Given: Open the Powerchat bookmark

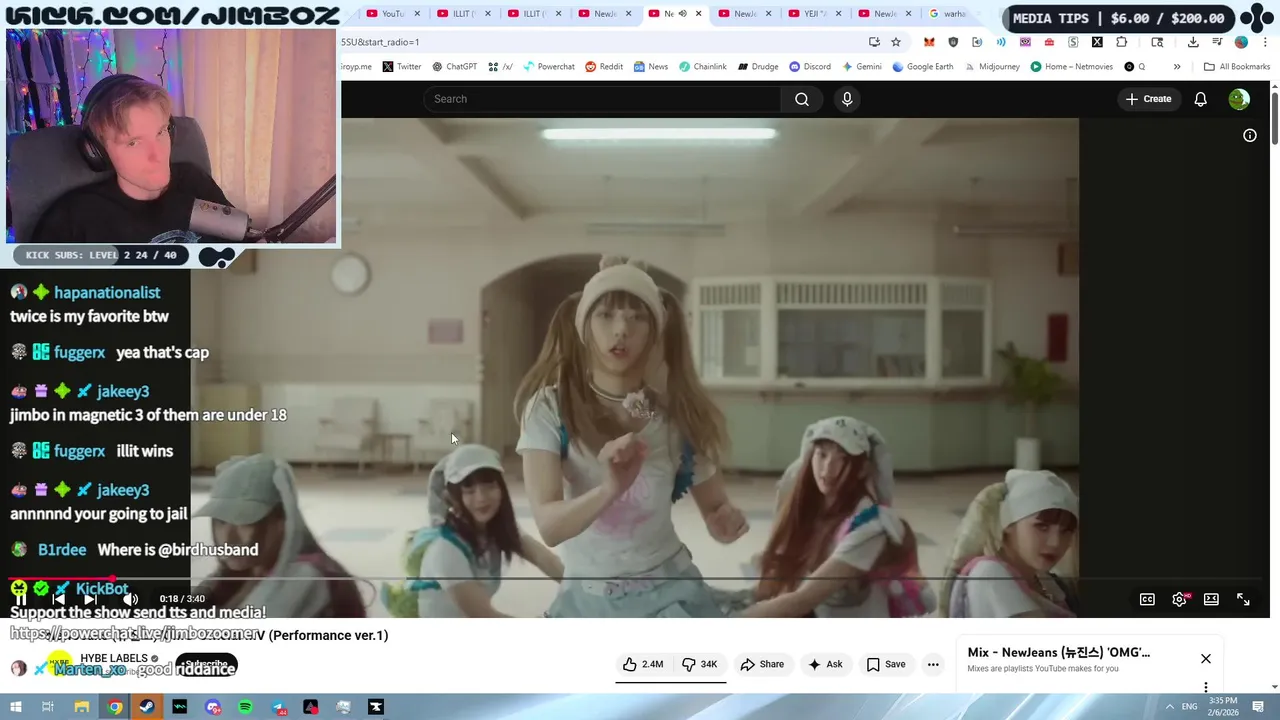Looking at the screenshot, I should pos(548,67).
